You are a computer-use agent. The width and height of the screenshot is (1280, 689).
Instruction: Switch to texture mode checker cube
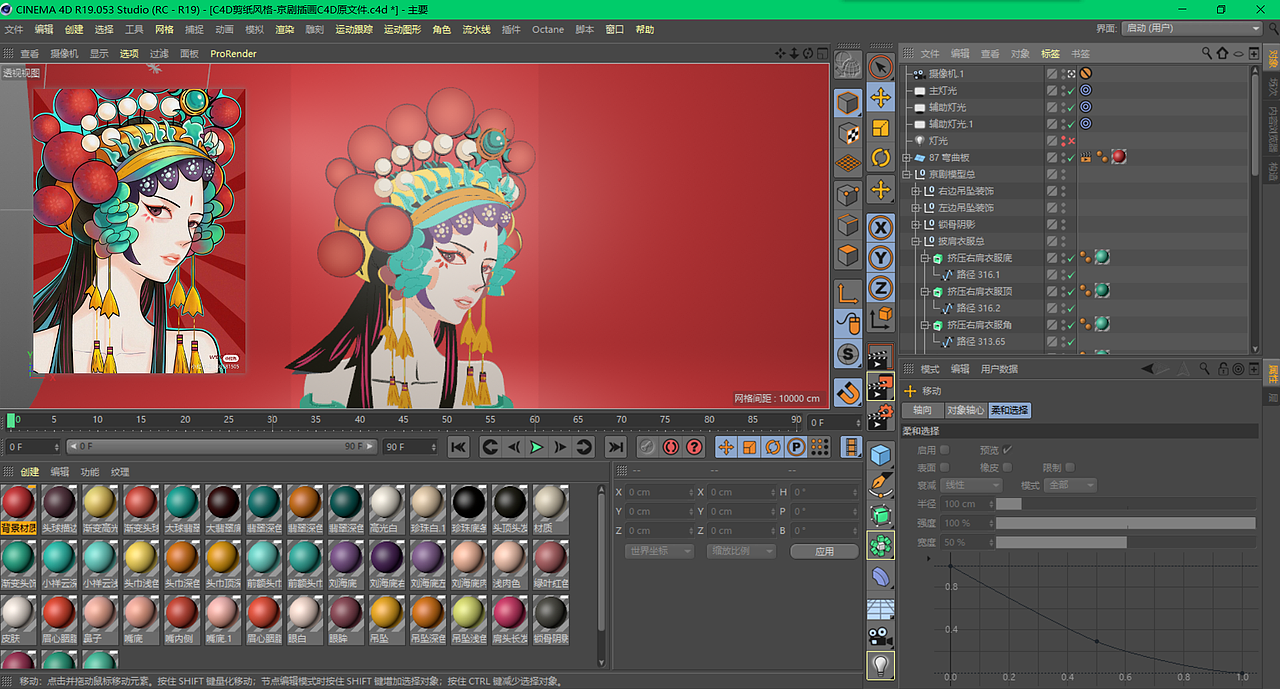(x=848, y=132)
